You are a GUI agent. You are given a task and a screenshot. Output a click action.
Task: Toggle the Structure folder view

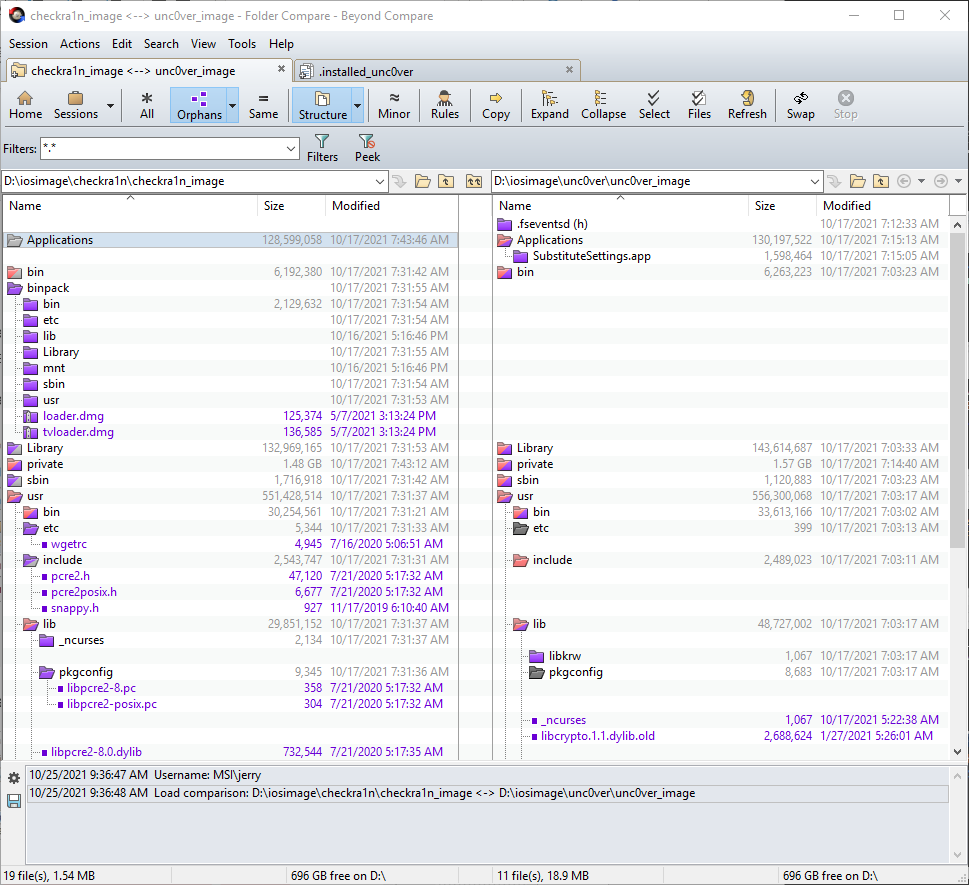(323, 105)
